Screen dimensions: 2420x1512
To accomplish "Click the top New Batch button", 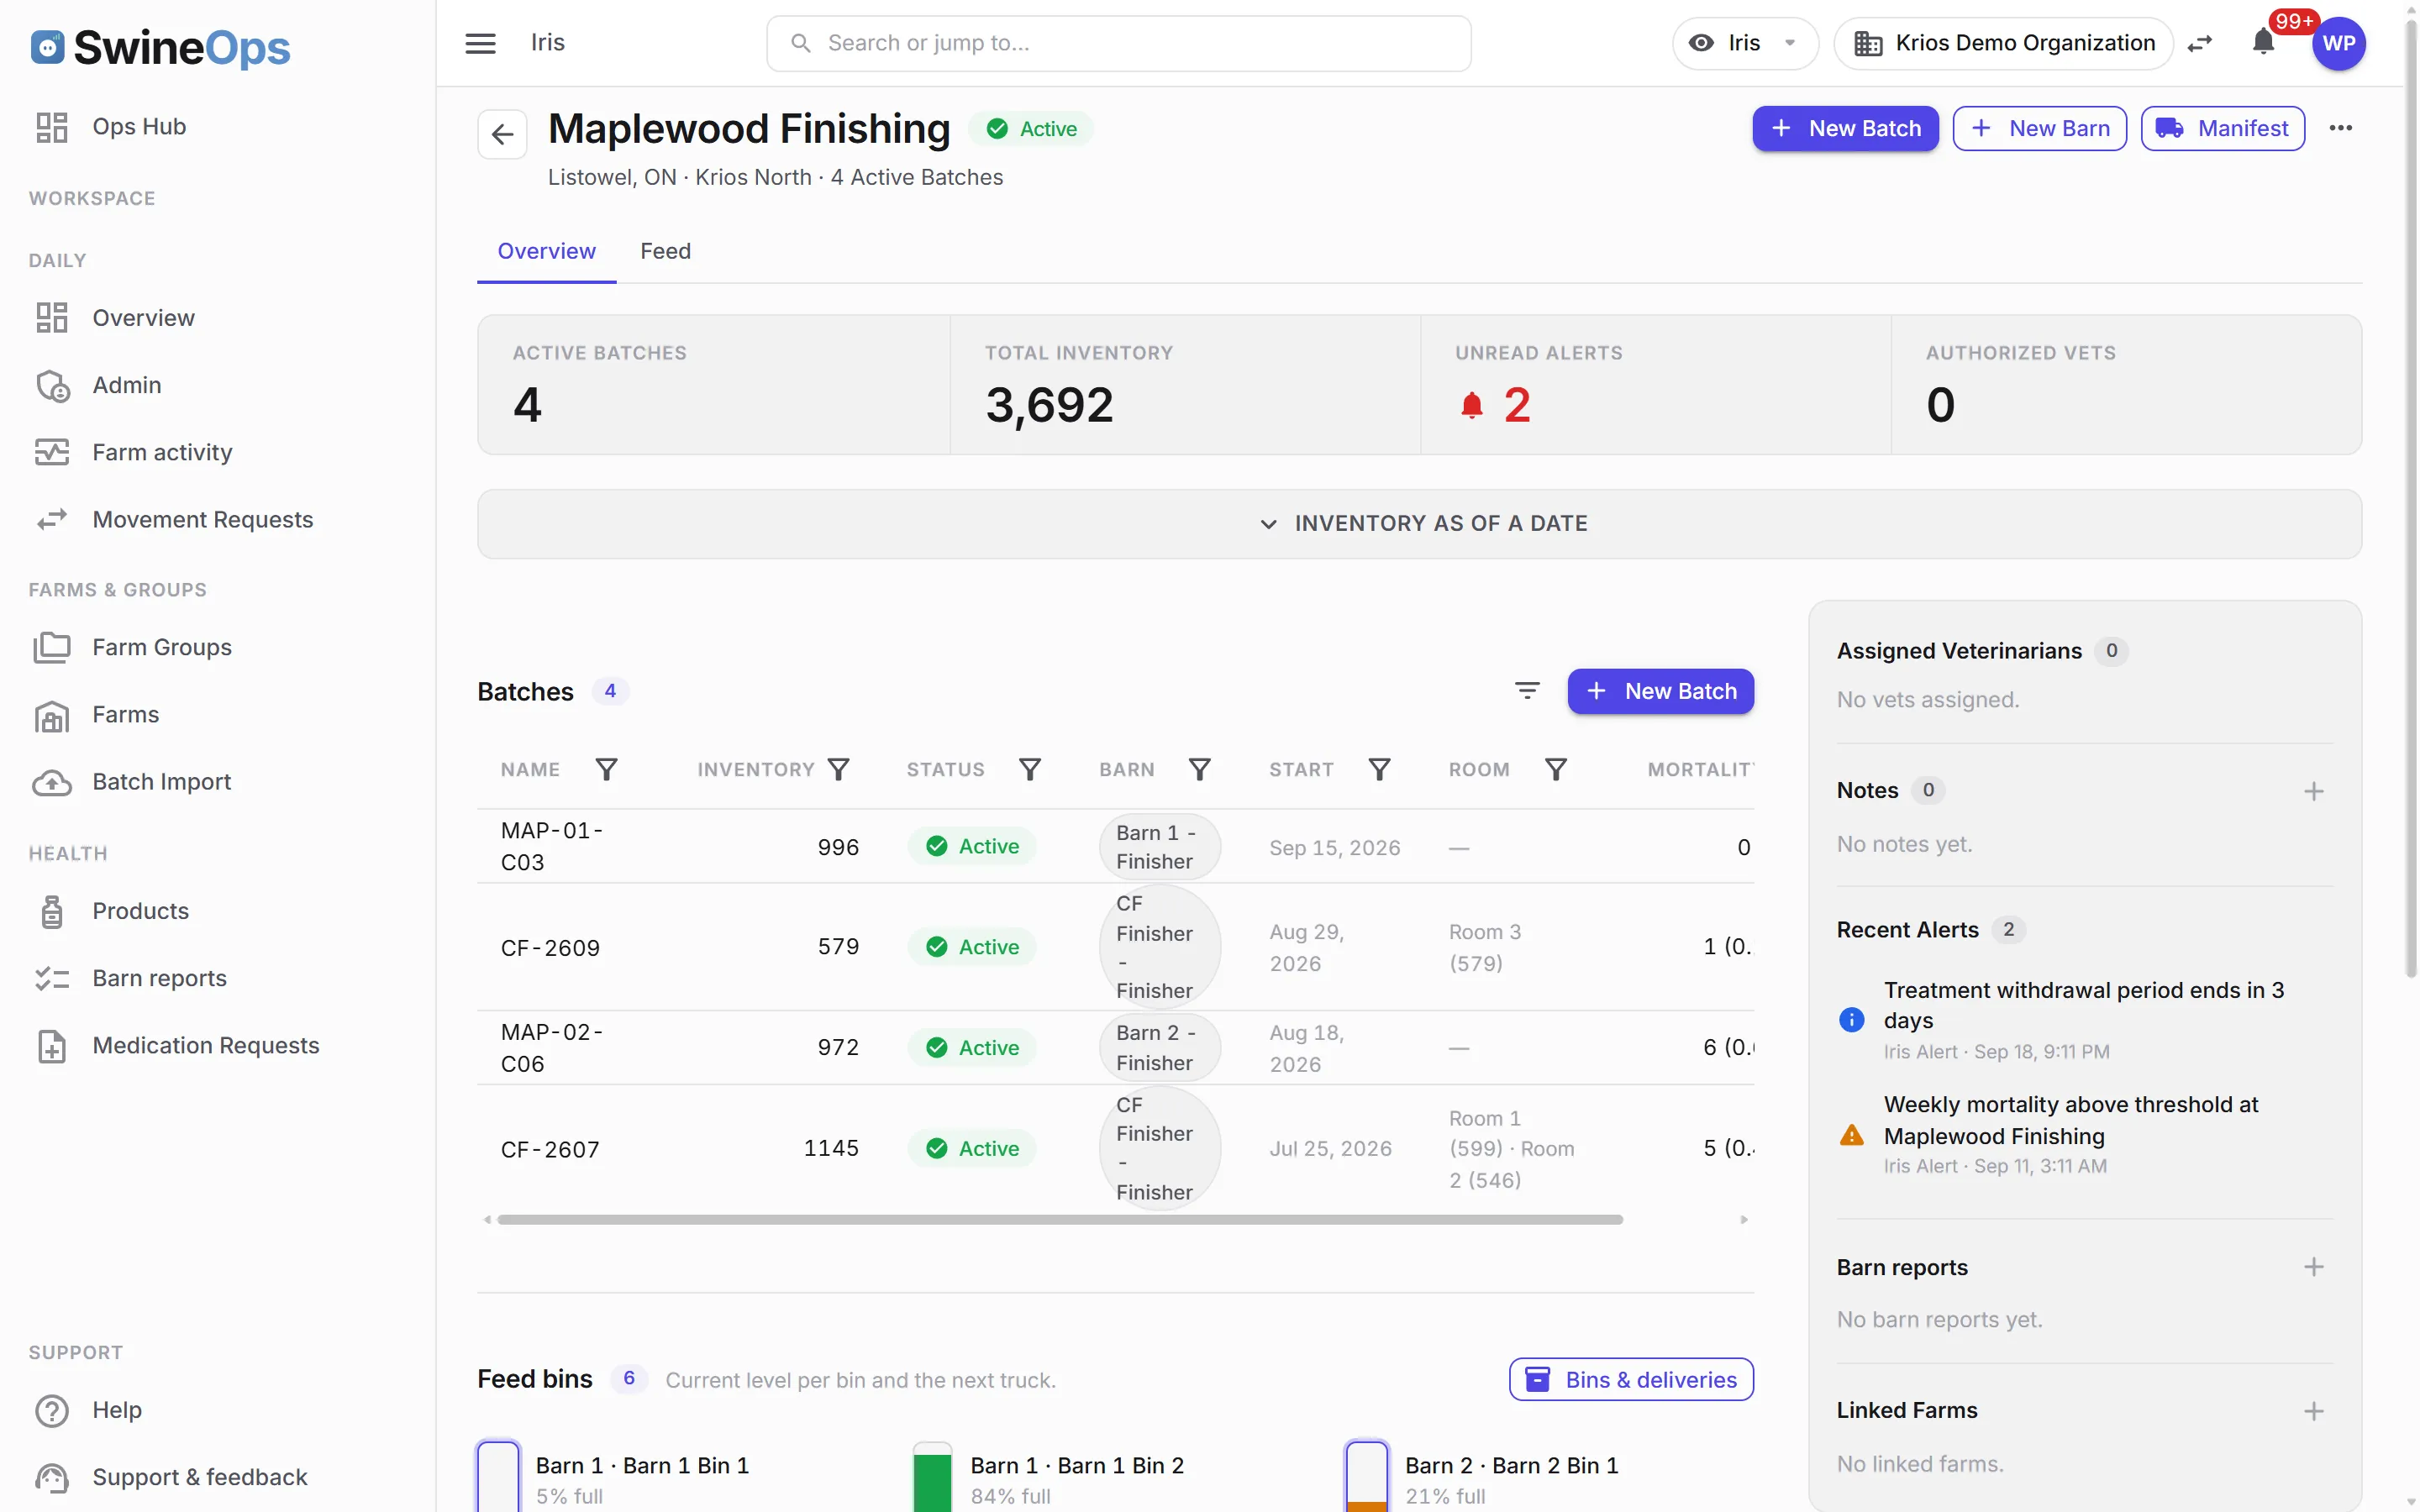I will coord(1845,128).
